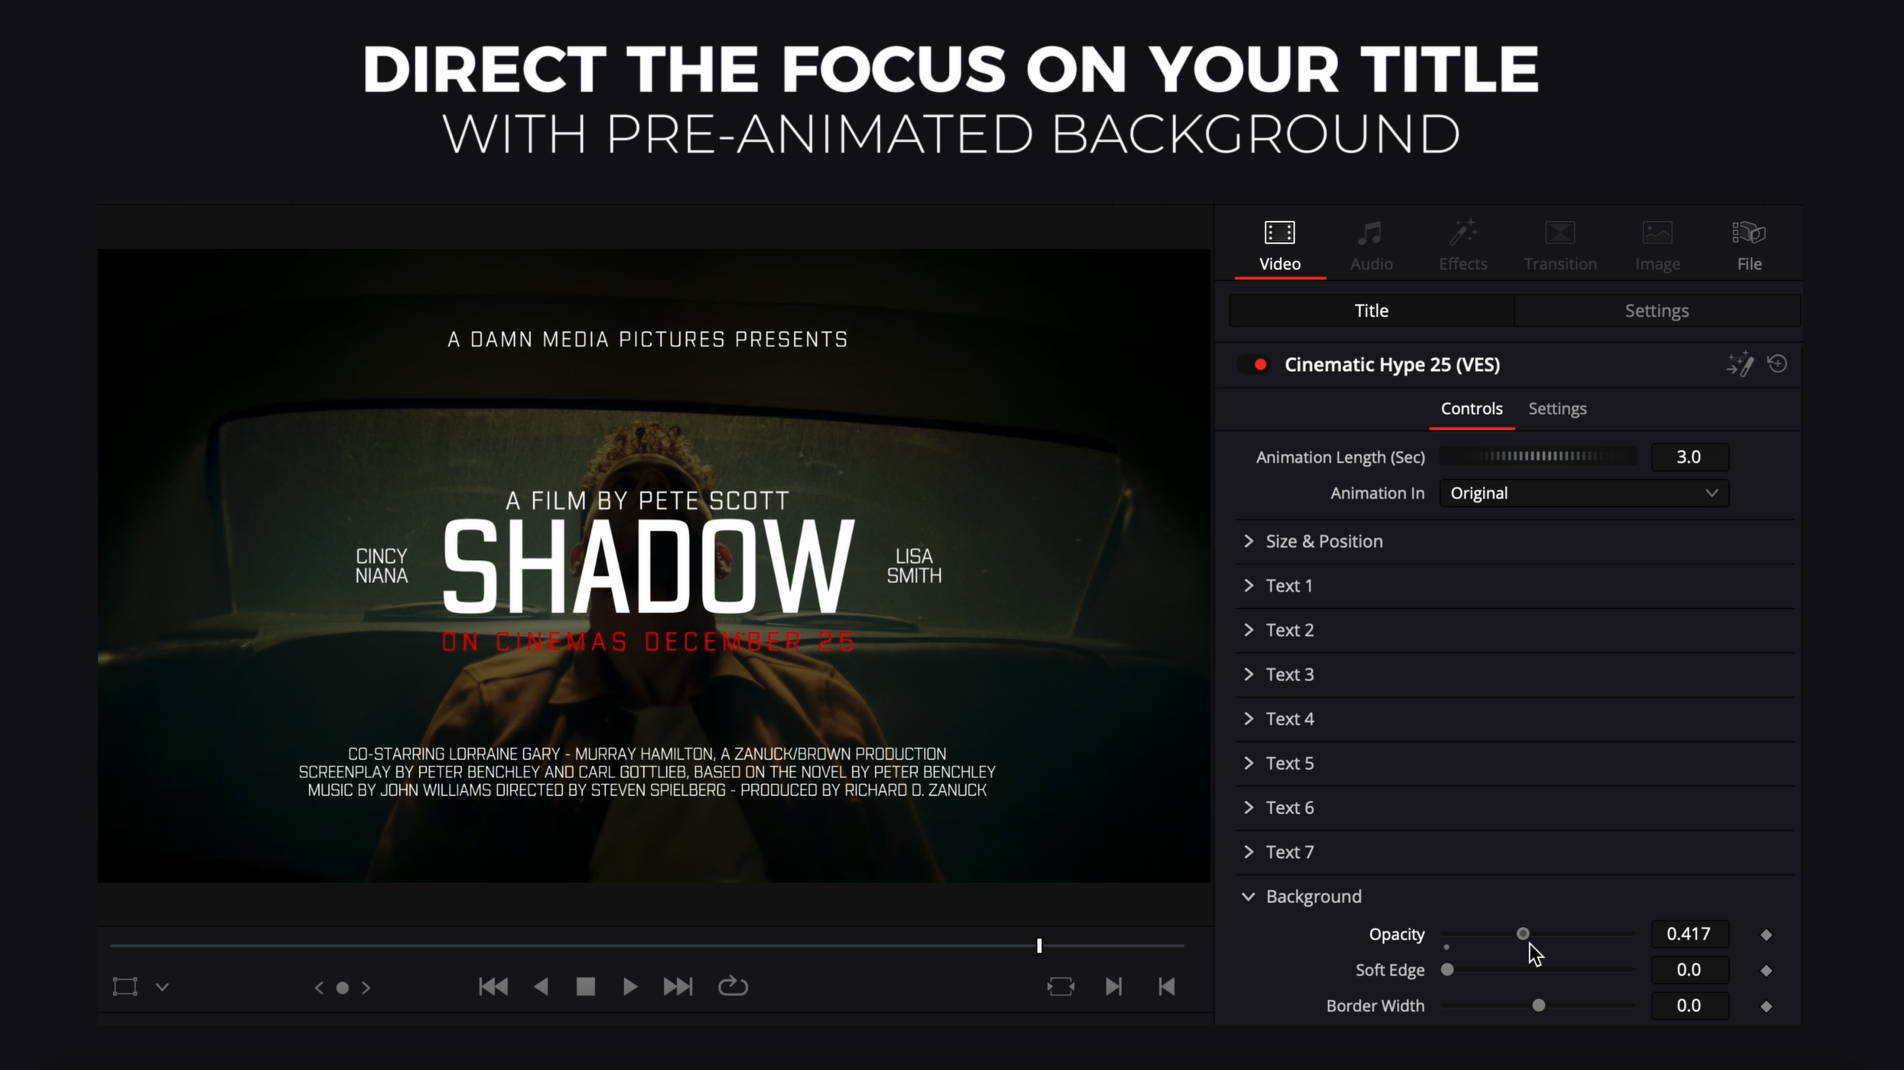Open the Video inspector tab
The width and height of the screenshot is (1904, 1070).
coord(1279,246)
